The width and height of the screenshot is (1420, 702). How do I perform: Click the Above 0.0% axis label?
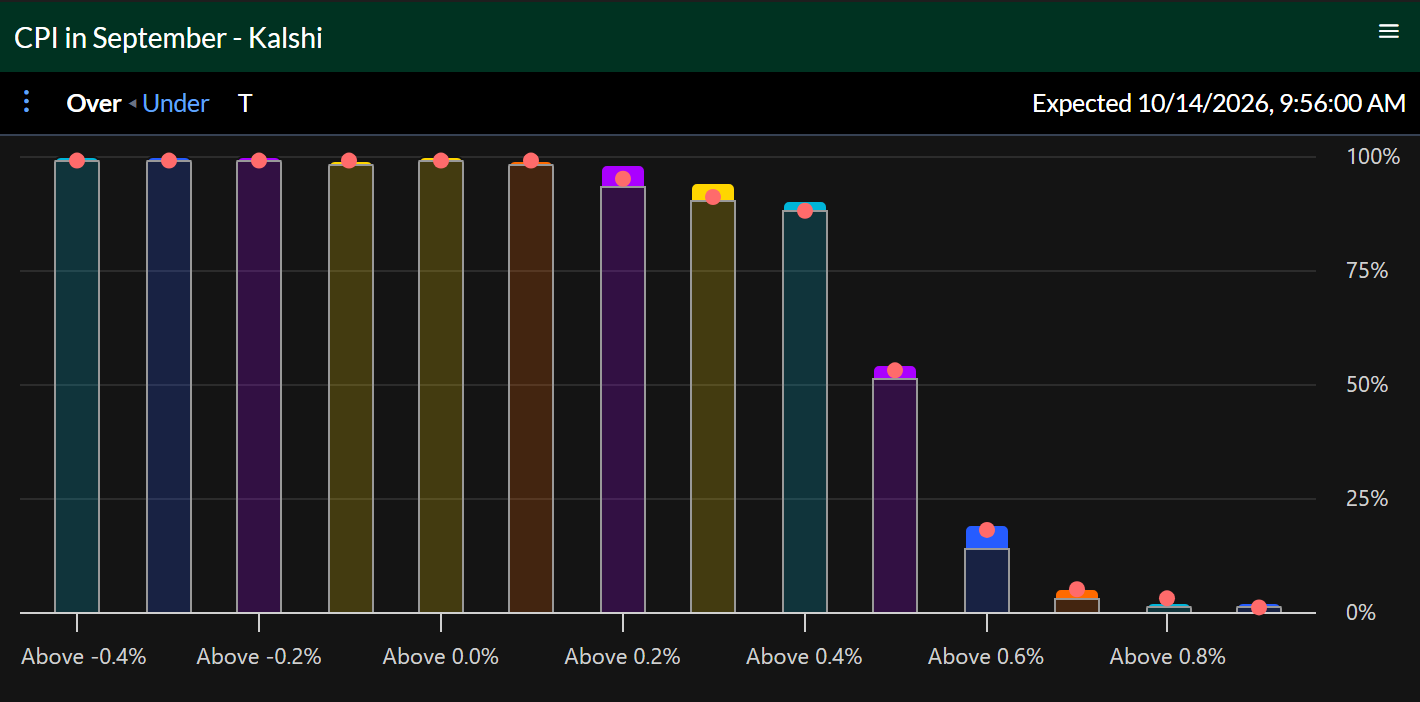pos(441,657)
